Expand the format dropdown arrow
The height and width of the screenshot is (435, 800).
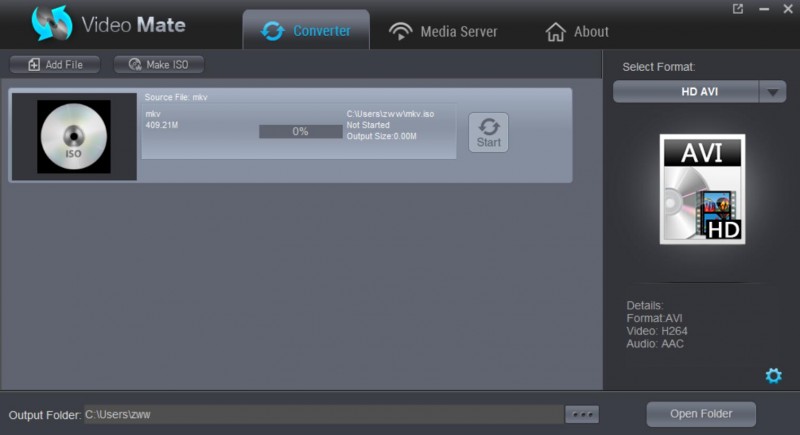point(773,92)
